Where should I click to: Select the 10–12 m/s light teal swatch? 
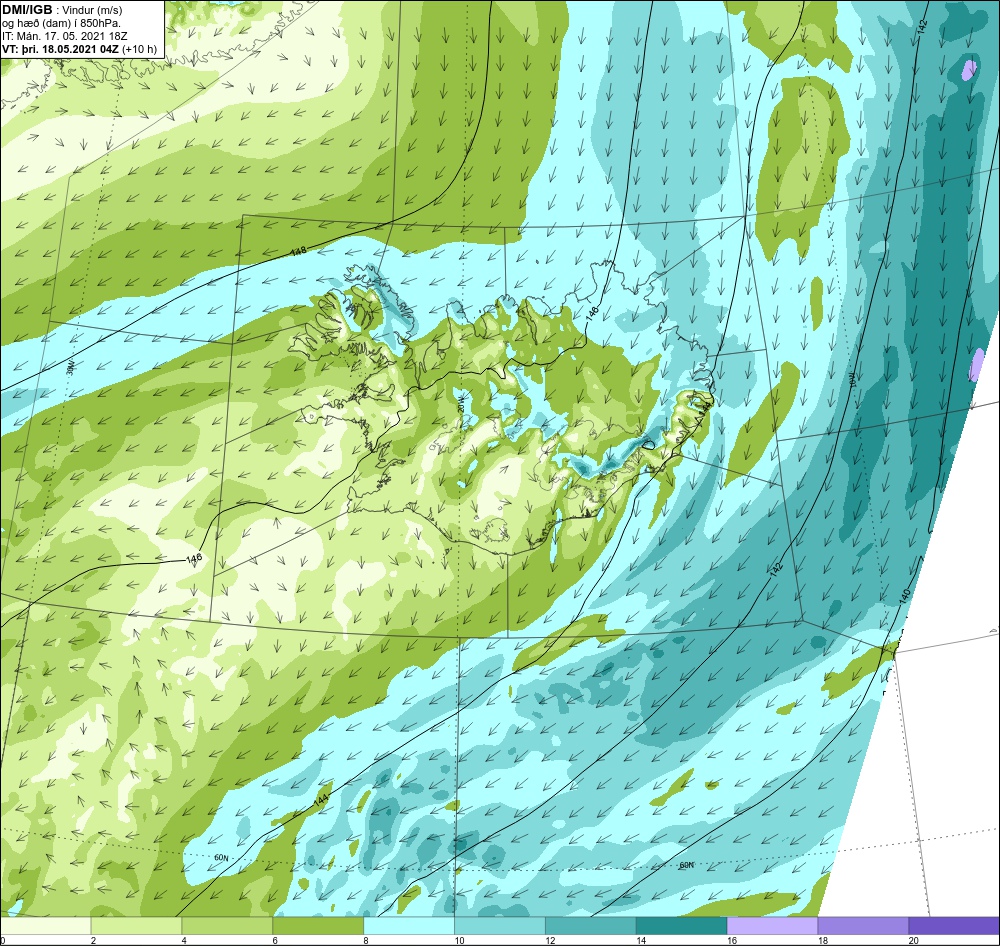(x=500, y=925)
